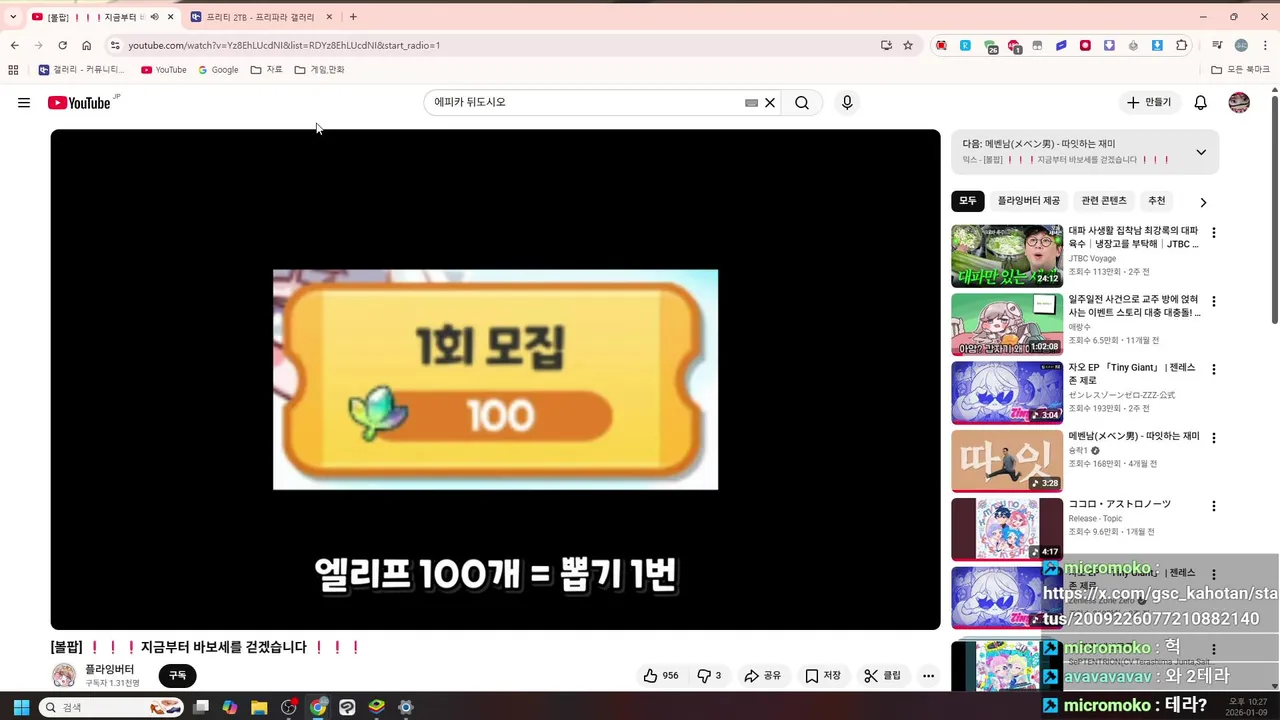Open options for ココロ・アストロノーツ video
This screenshot has width=1280, height=720.
point(1214,506)
